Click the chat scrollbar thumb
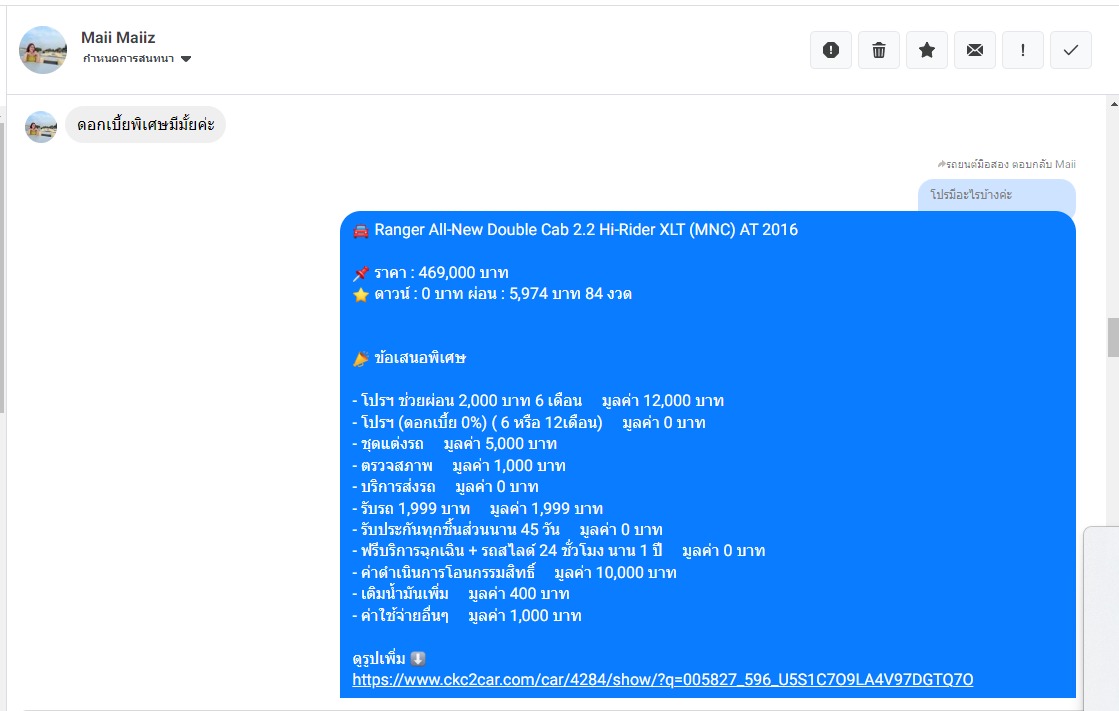Screen dimensions: 1119x711 pos(1113,337)
